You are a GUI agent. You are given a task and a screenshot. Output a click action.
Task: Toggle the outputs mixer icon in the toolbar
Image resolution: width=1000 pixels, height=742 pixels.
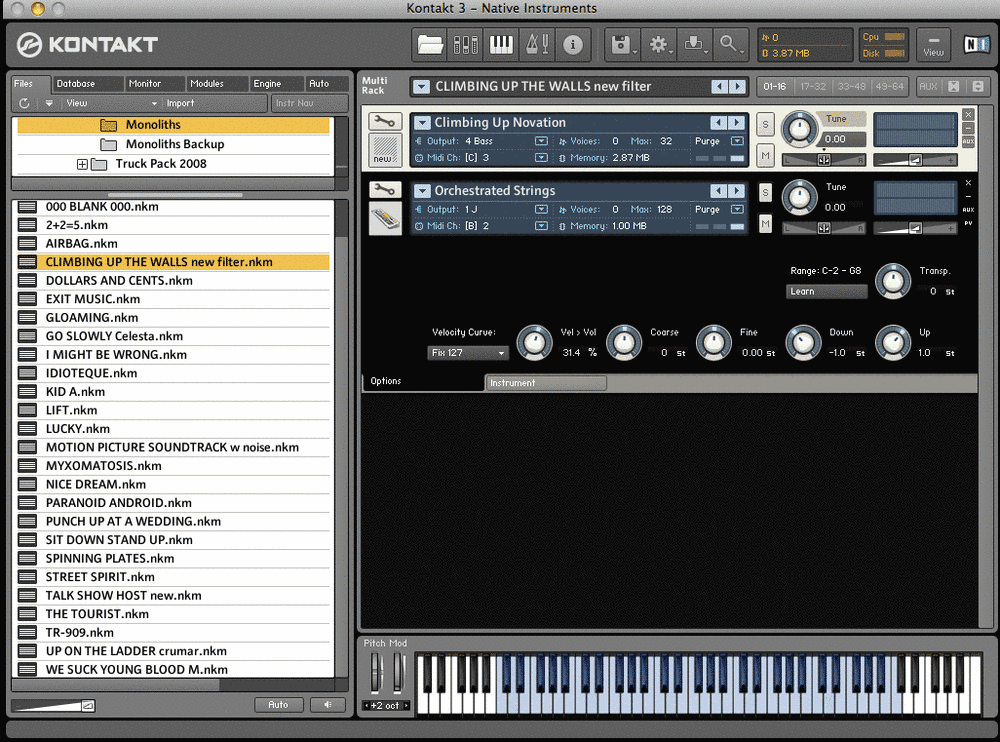[x=466, y=45]
